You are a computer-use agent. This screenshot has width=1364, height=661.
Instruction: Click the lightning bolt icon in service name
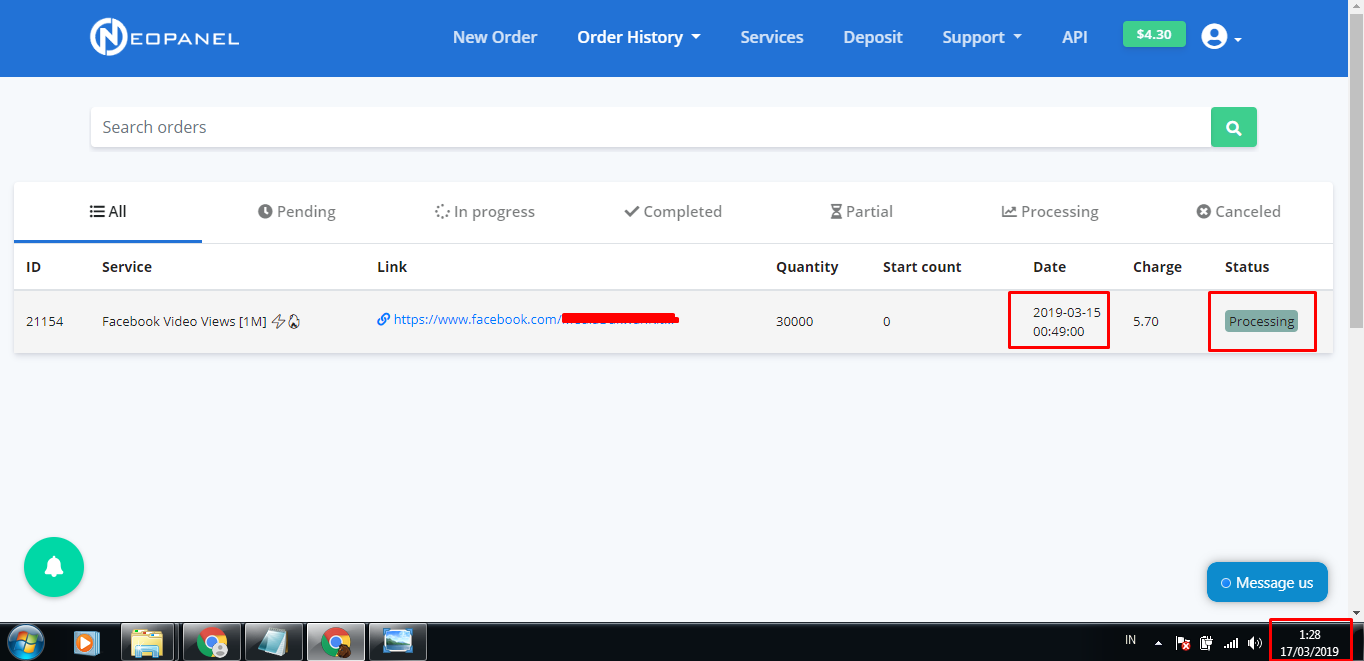279,321
